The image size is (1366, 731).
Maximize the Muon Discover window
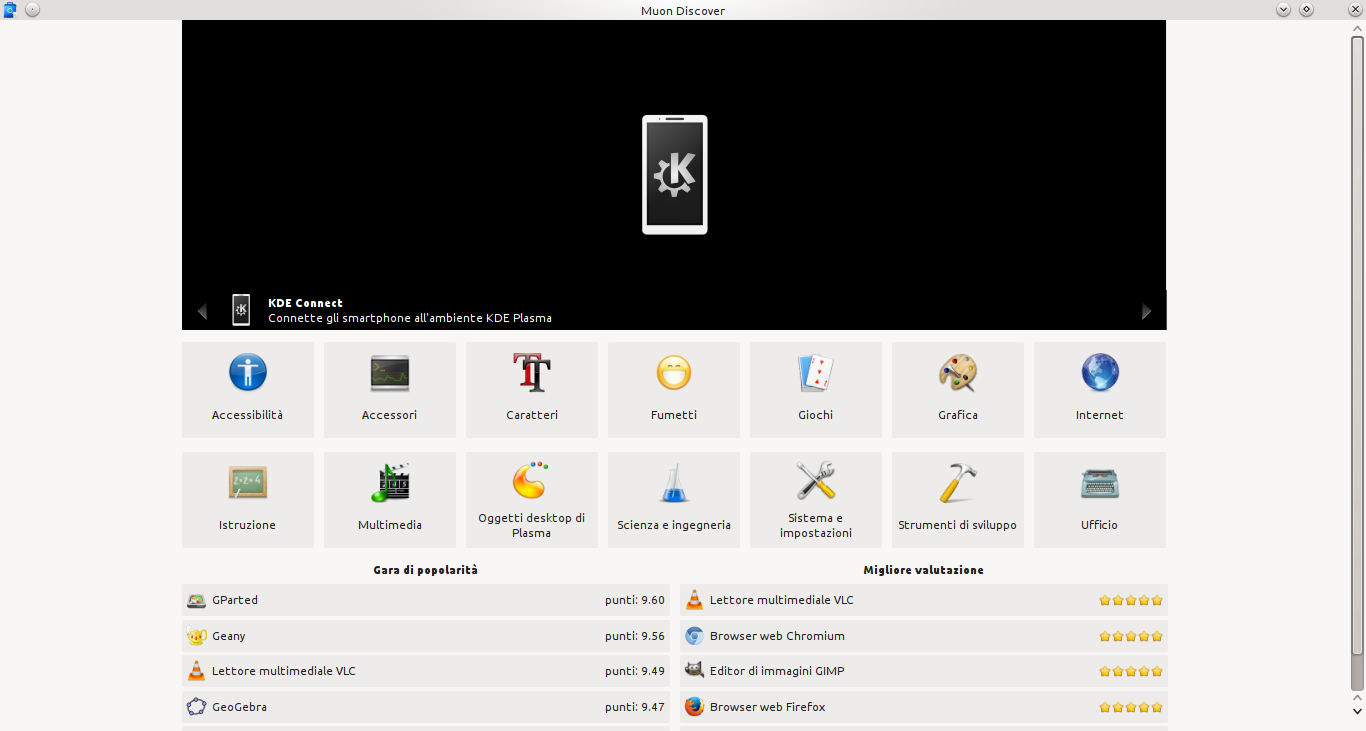(x=1306, y=10)
